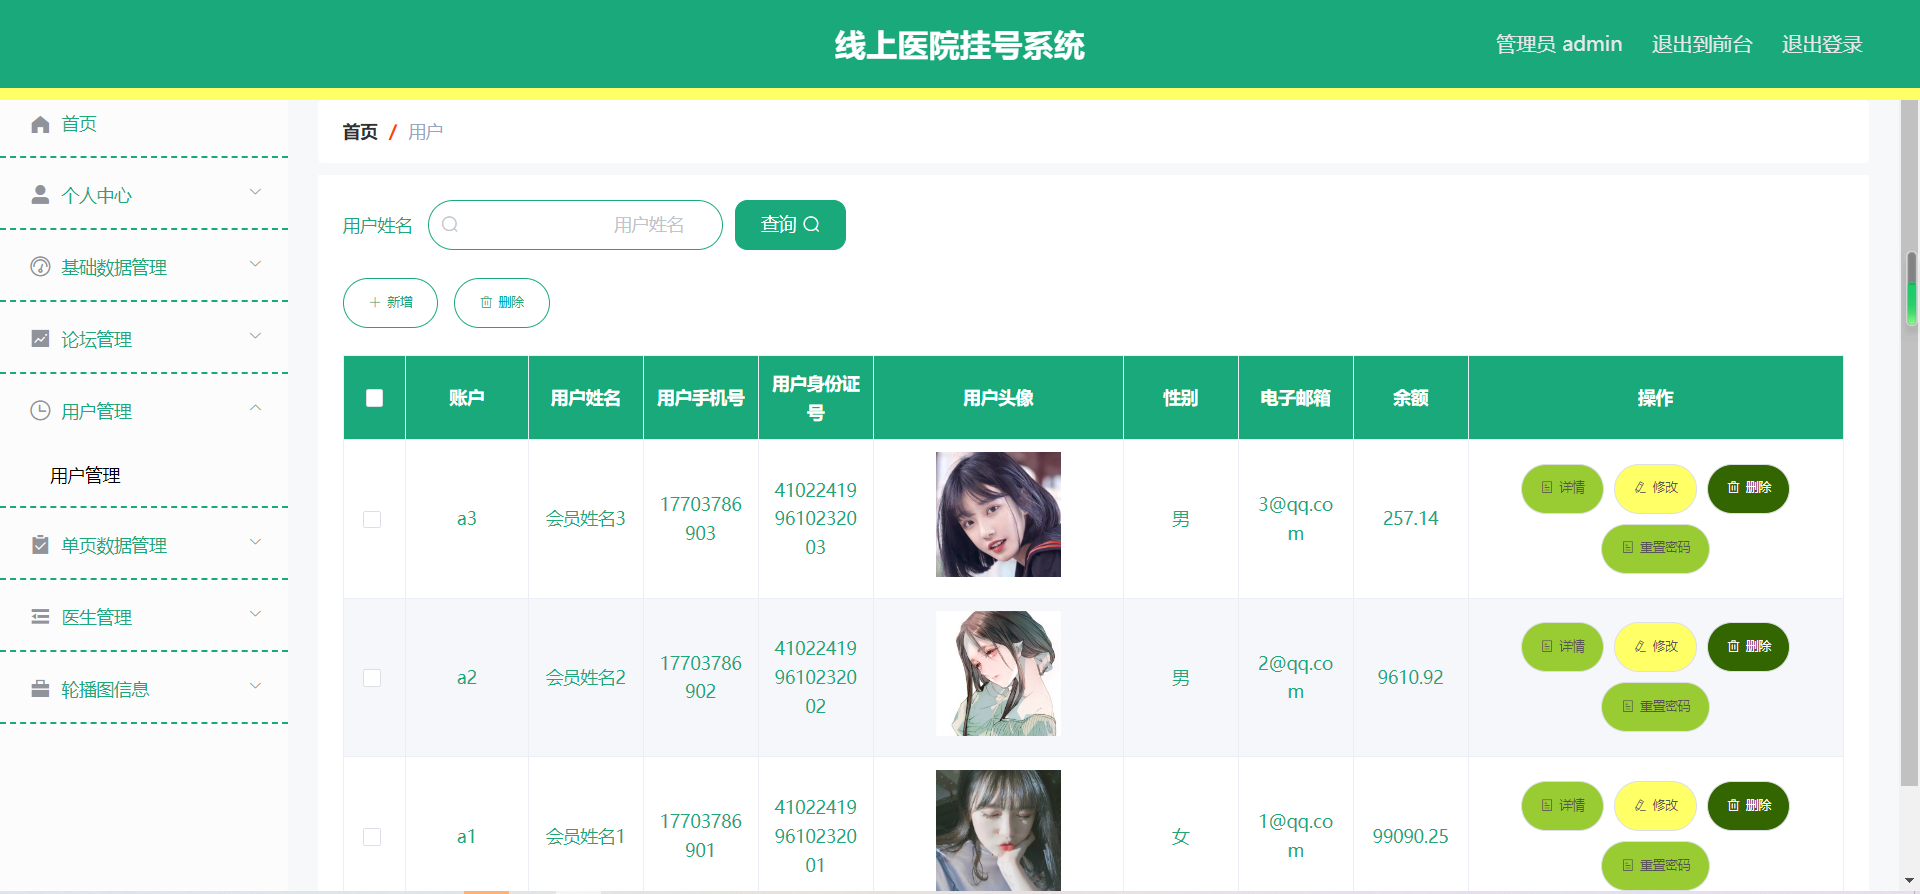Click the 余额 column header
1920x894 pixels.
(x=1411, y=398)
